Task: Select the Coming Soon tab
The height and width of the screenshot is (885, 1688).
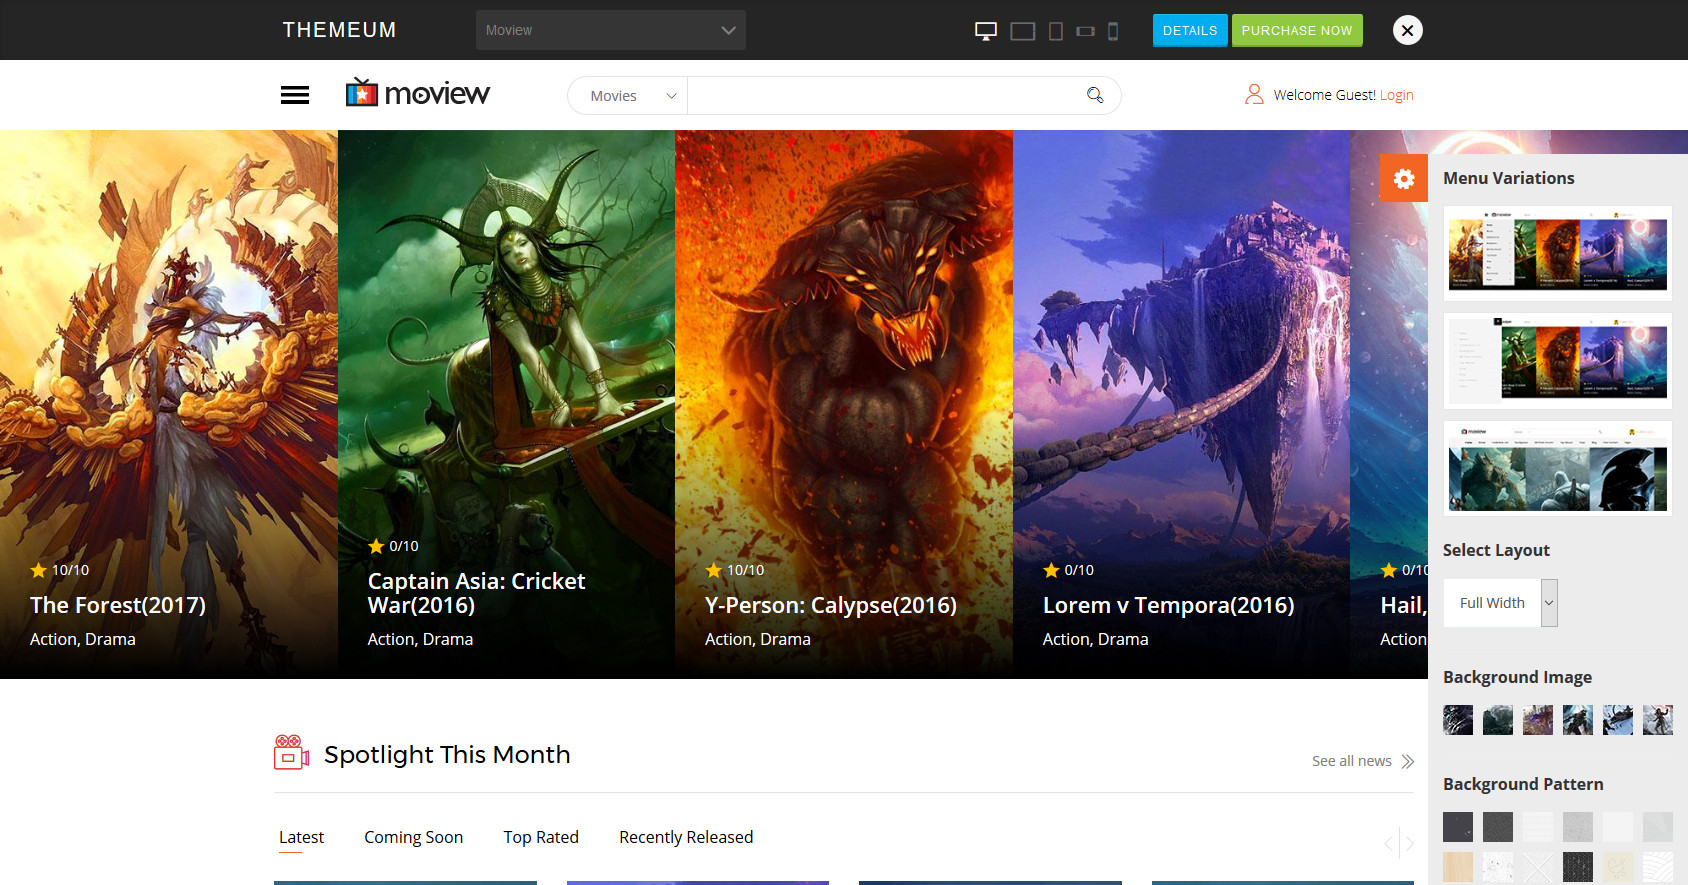Action: click(x=413, y=837)
